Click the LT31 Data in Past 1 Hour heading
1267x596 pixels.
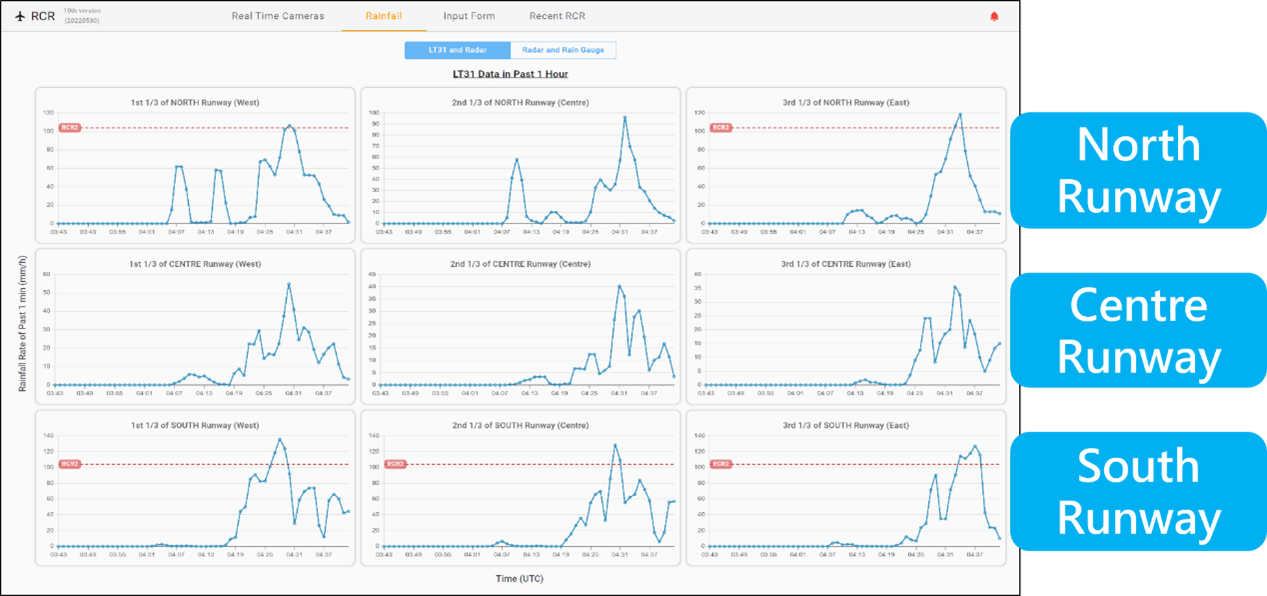pyautogui.click(x=510, y=74)
